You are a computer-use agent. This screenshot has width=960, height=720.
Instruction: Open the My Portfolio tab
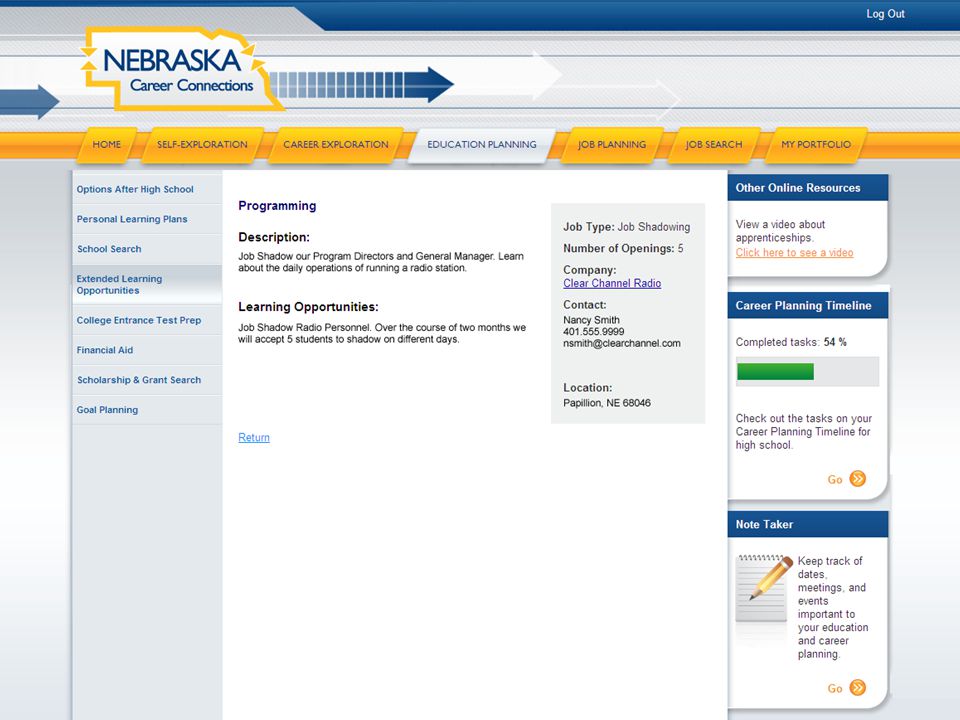click(816, 144)
